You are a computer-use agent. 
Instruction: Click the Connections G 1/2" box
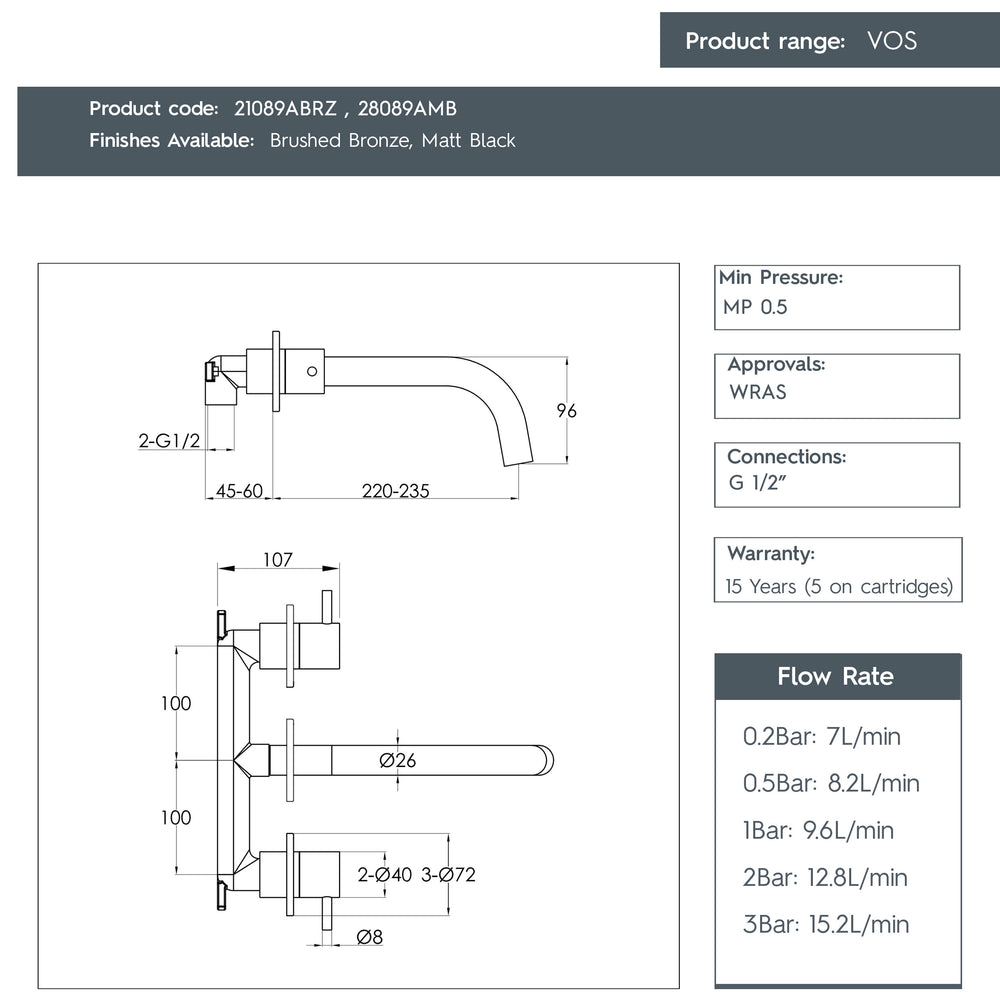tap(836, 474)
